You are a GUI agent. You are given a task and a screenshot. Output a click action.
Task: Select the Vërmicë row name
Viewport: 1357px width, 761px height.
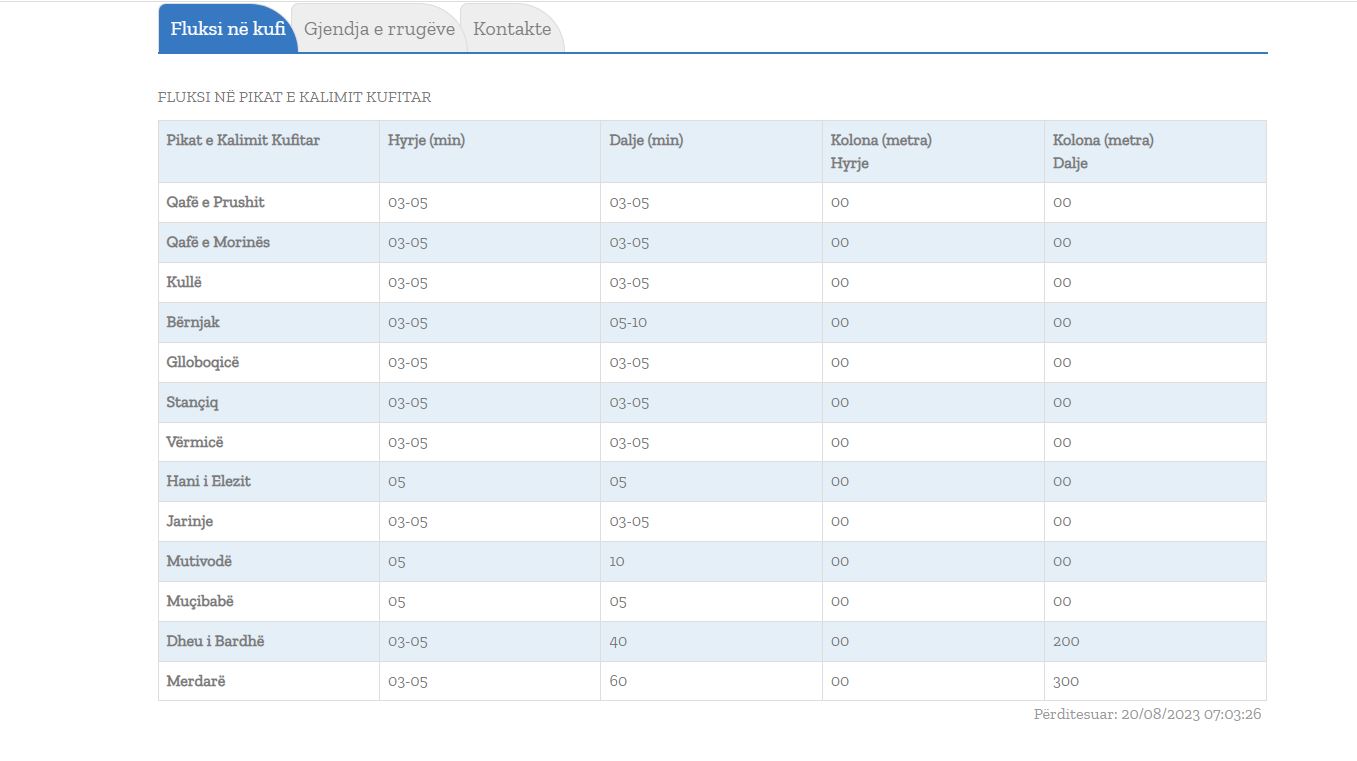pyautogui.click(x=195, y=442)
